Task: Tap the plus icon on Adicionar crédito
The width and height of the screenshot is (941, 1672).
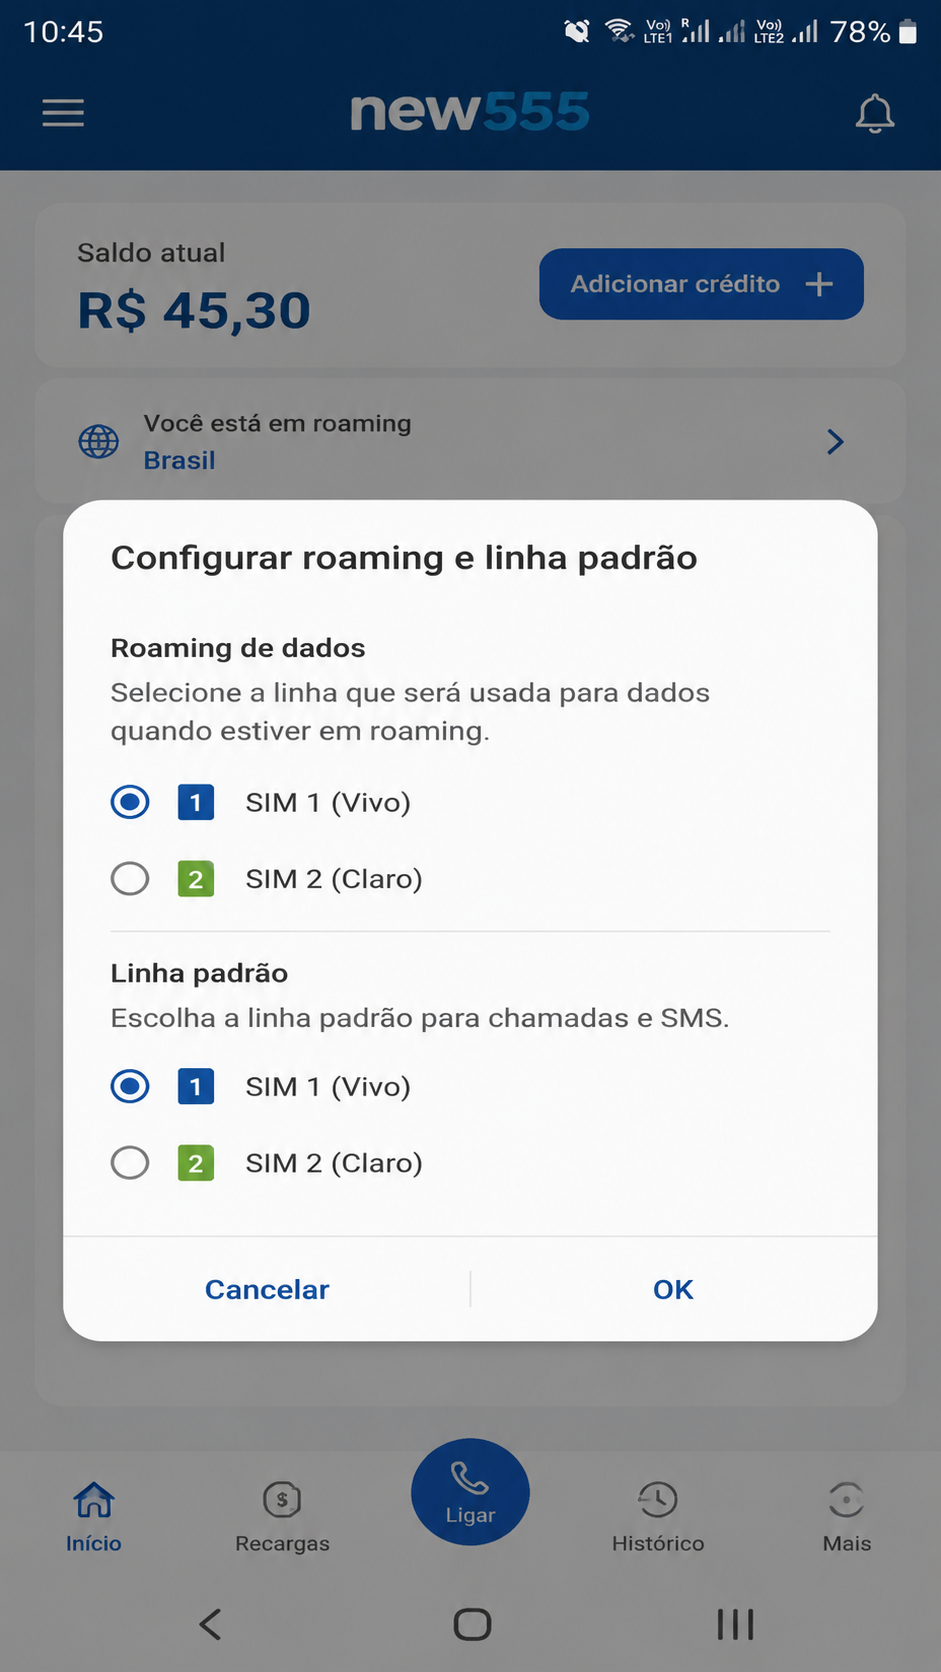Action: tap(819, 284)
